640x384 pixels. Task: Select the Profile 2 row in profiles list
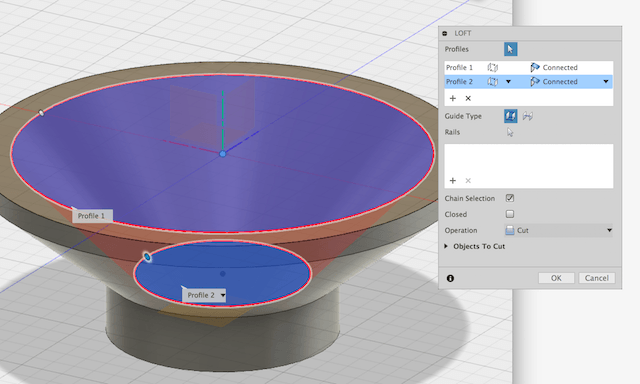coord(529,82)
